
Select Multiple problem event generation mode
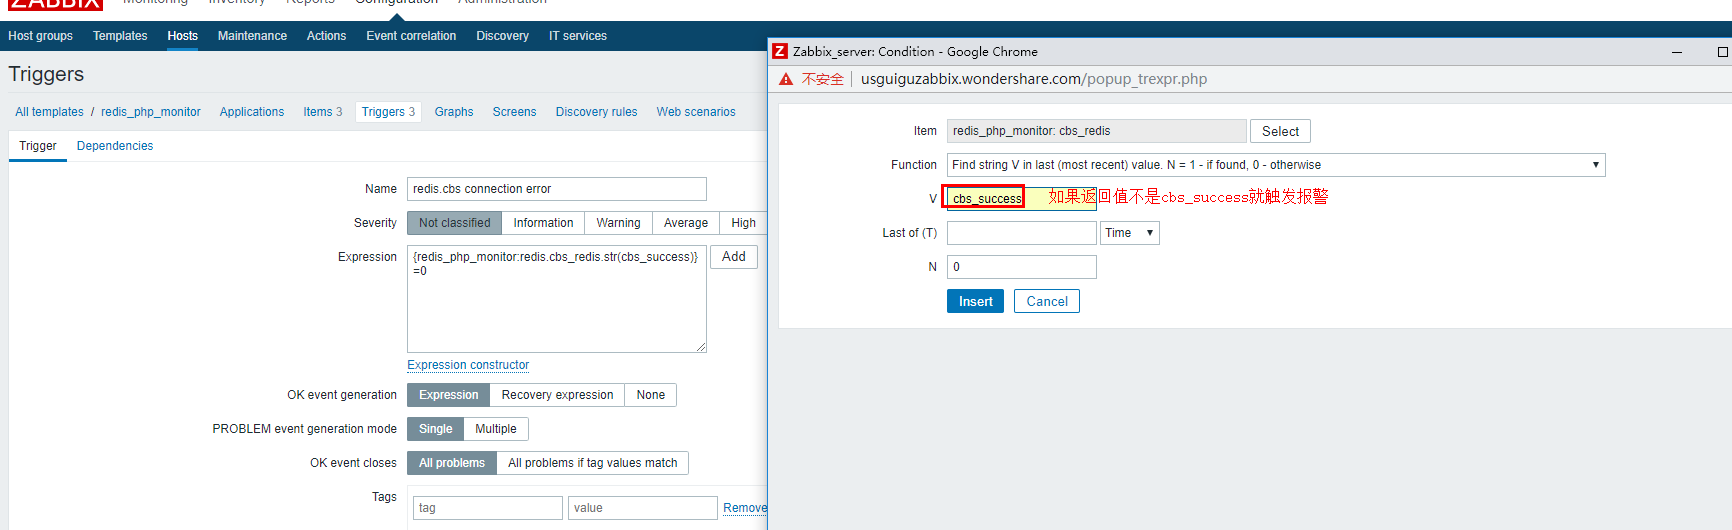(x=496, y=429)
